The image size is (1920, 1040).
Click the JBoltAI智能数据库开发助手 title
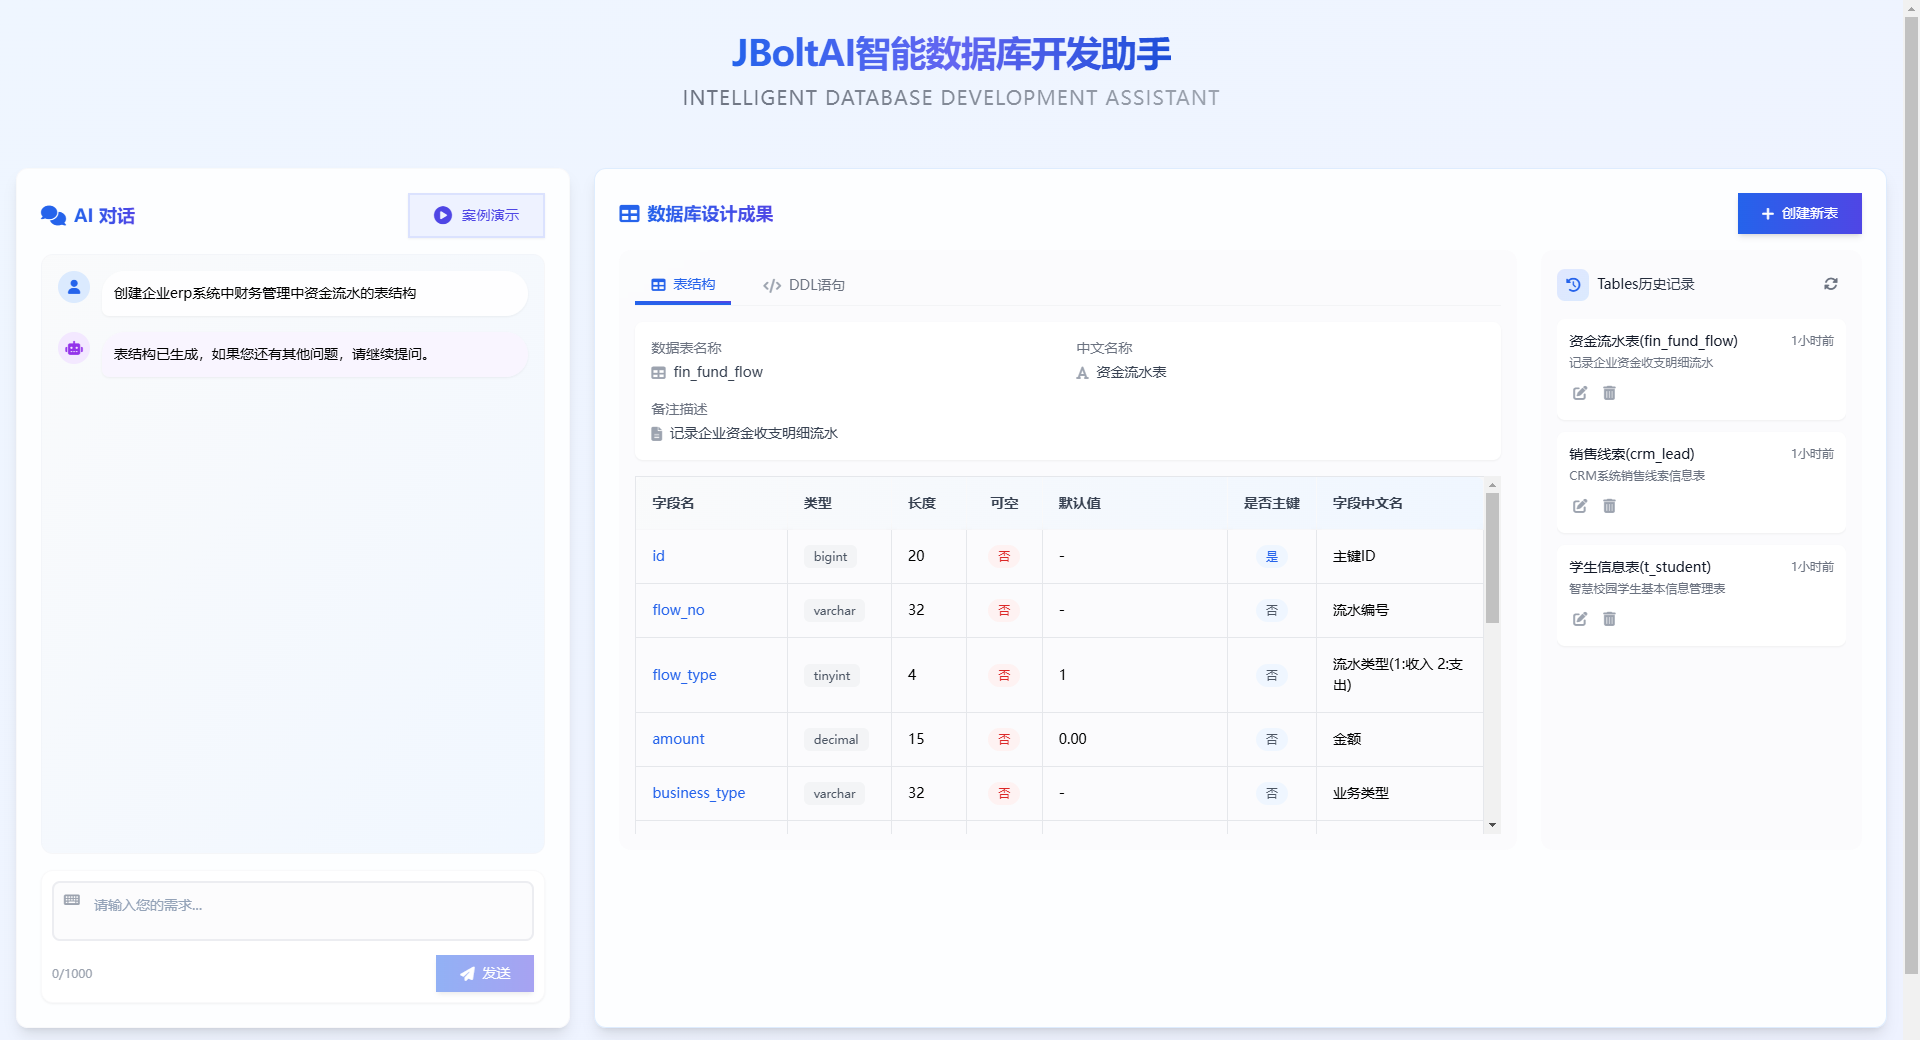[951, 54]
